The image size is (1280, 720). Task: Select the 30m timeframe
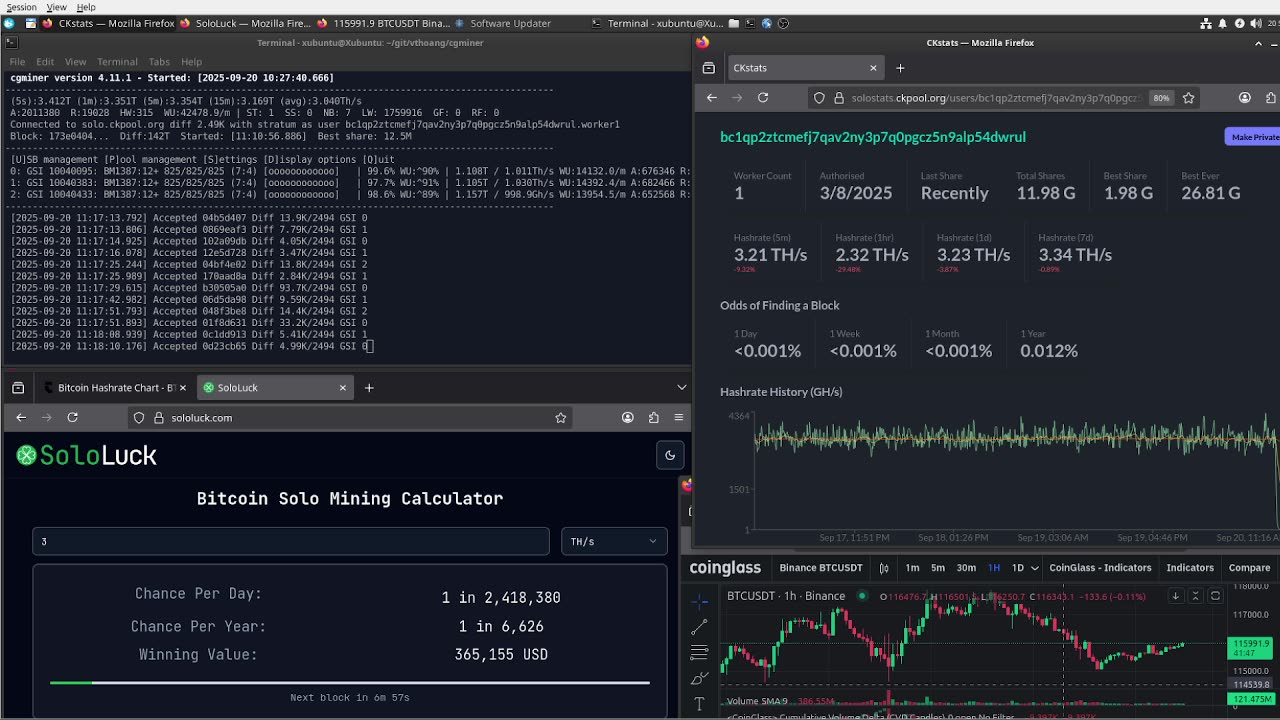pyautogui.click(x=966, y=568)
